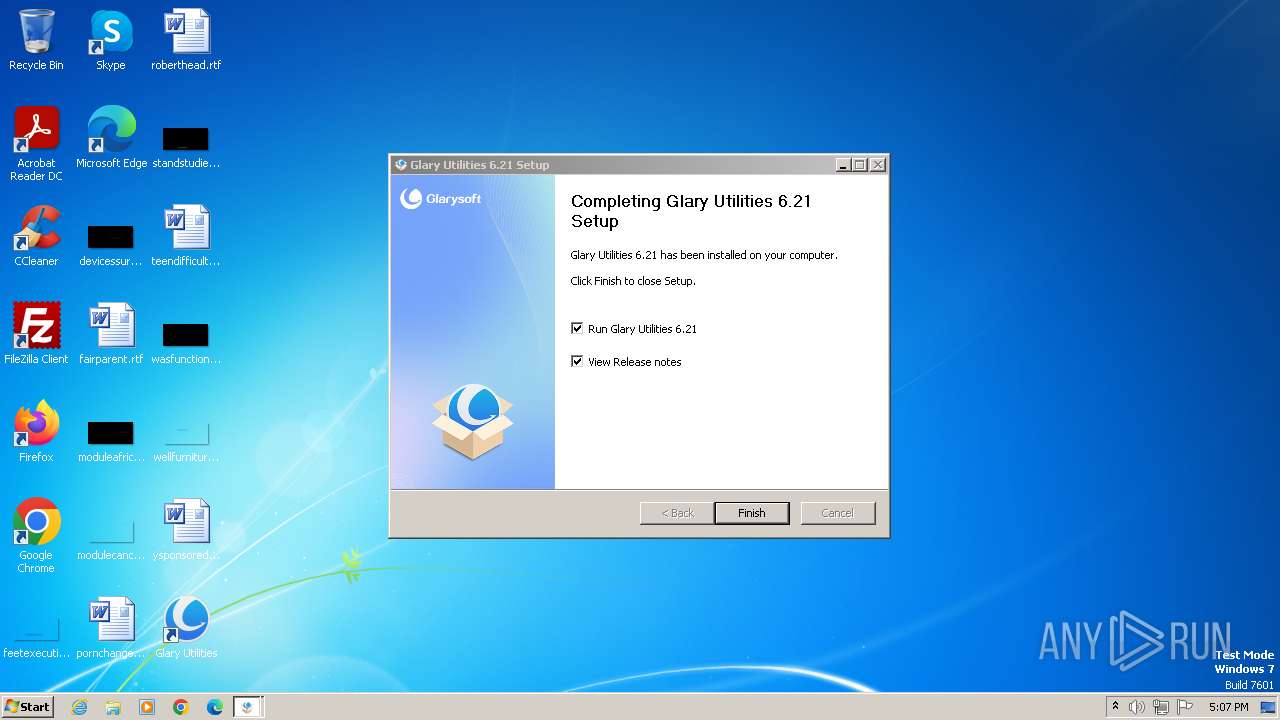Uncheck View Release notes option

tap(577, 361)
